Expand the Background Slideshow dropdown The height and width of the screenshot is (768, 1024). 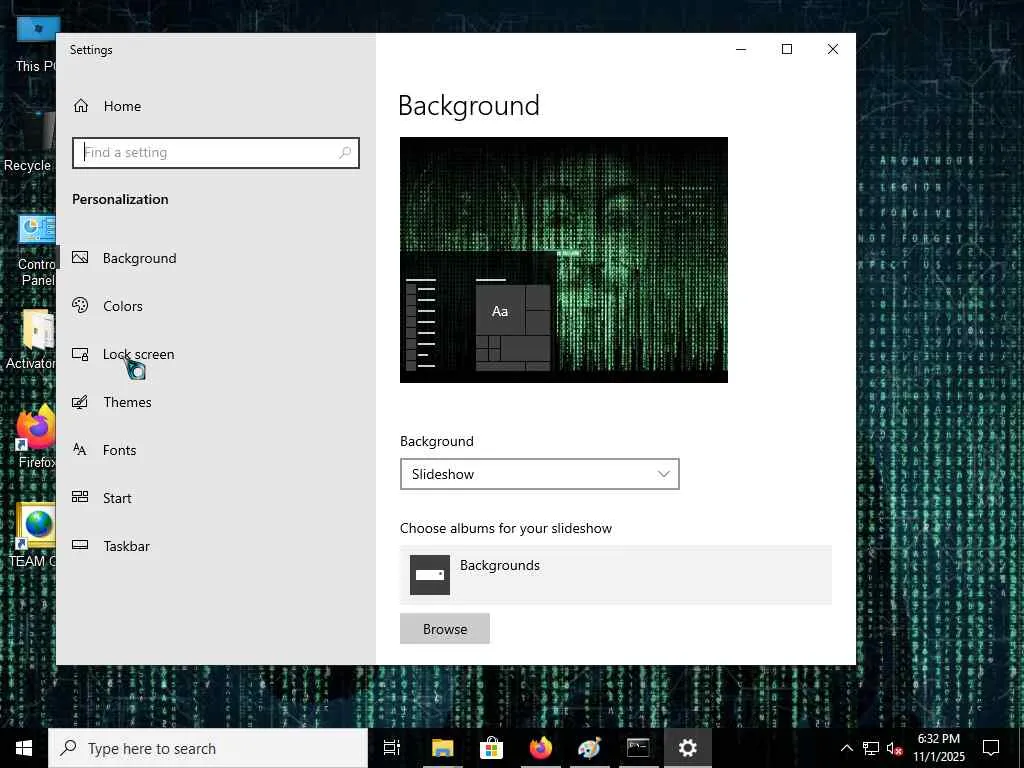[x=539, y=474]
